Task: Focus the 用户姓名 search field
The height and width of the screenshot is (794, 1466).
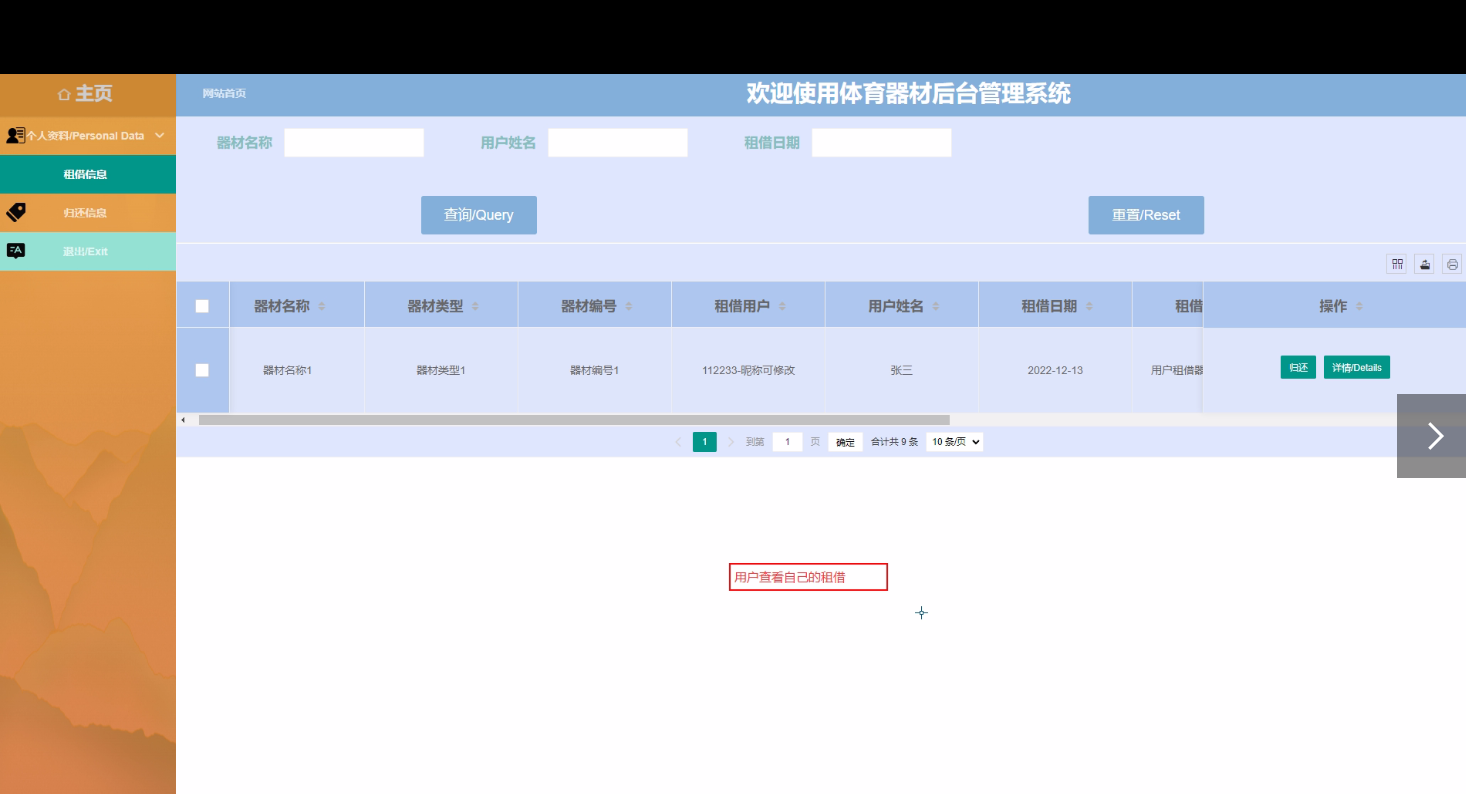Action: pyautogui.click(x=618, y=143)
